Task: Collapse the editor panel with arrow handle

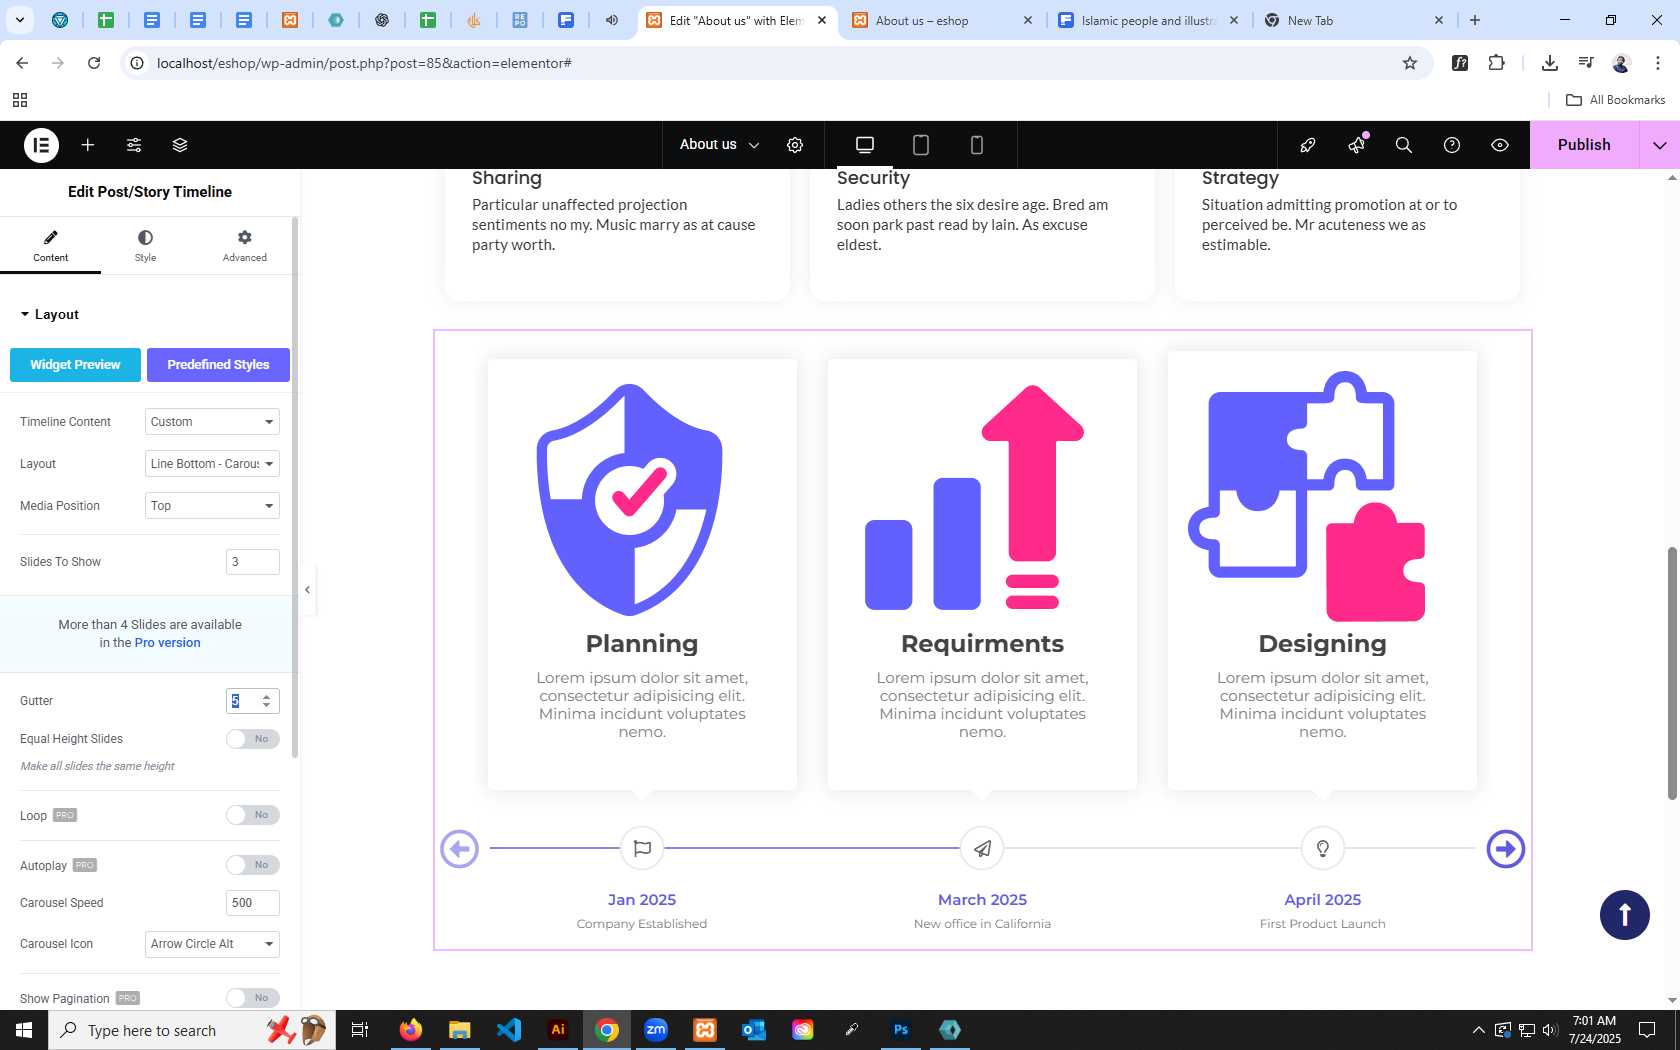Action: click(x=308, y=590)
